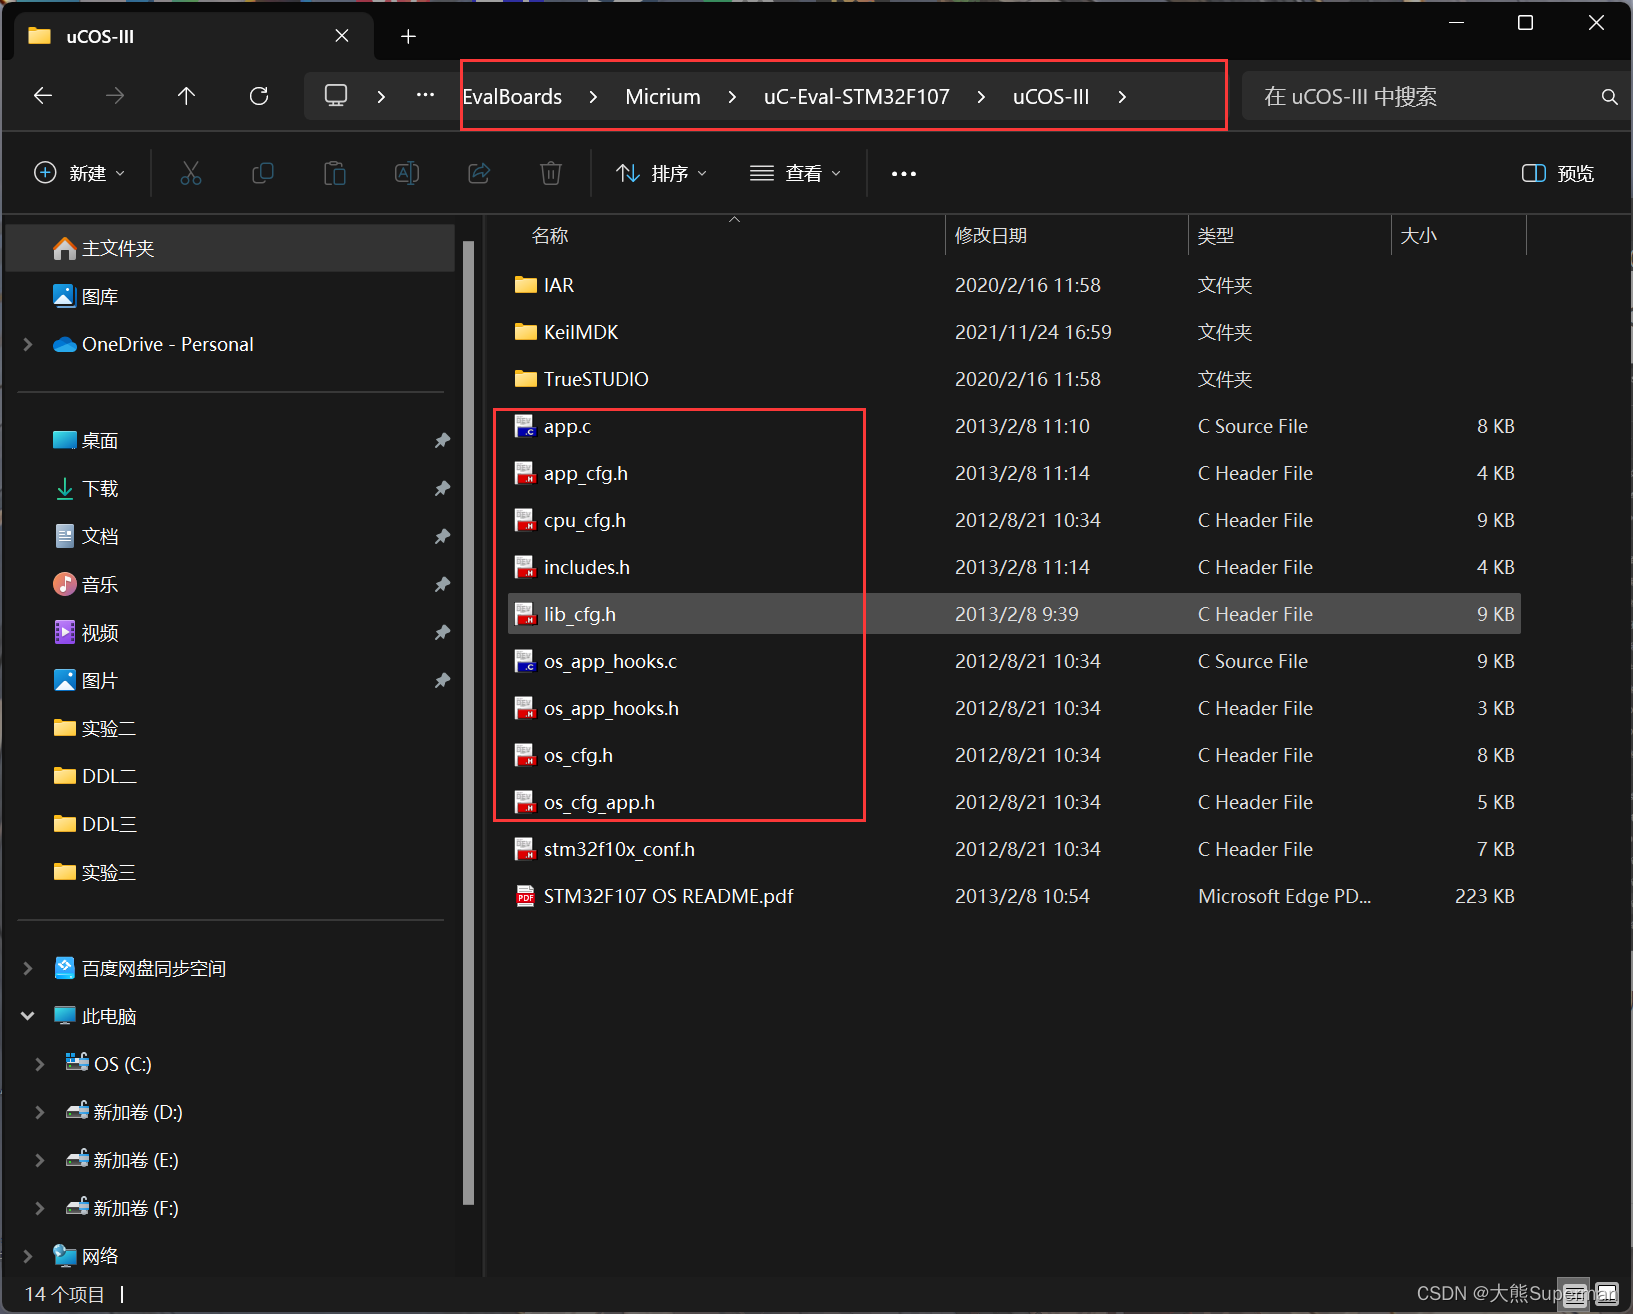The height and width of the screenshot is (1314, 1633).
Task: Switch to details view icon in status bar
Action: 1575,1294
